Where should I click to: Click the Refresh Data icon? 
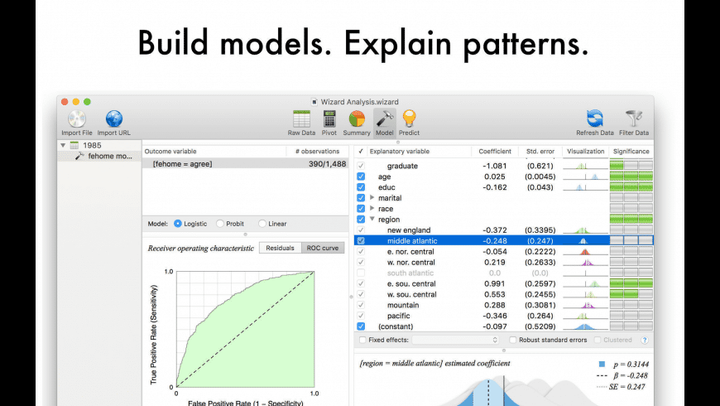[595, 119]
